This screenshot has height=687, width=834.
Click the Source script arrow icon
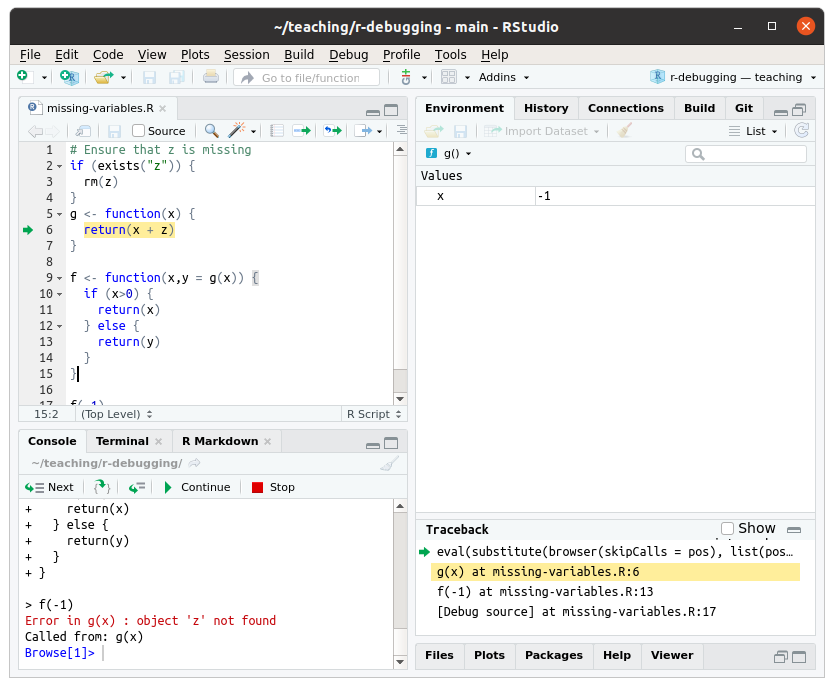pyautogui.click(x=363, y=130)
